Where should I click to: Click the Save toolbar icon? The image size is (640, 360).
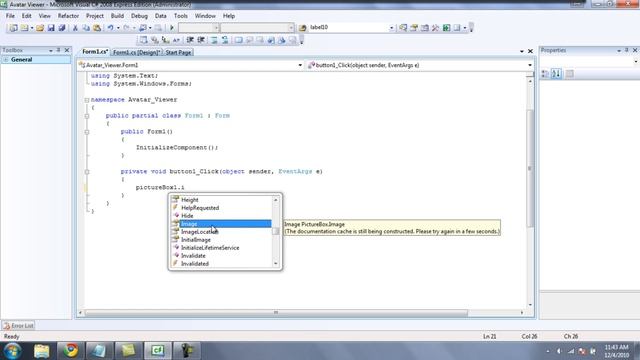coord(51,28)
